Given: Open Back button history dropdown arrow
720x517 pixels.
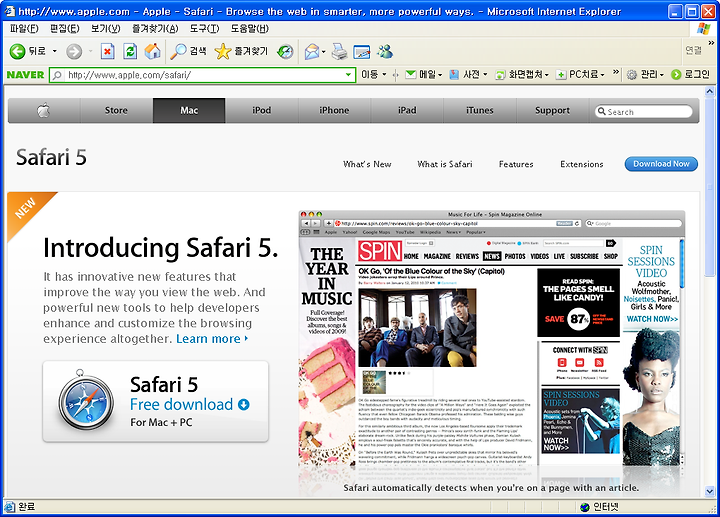Looking at the screenshot, I should pos(55,51).
